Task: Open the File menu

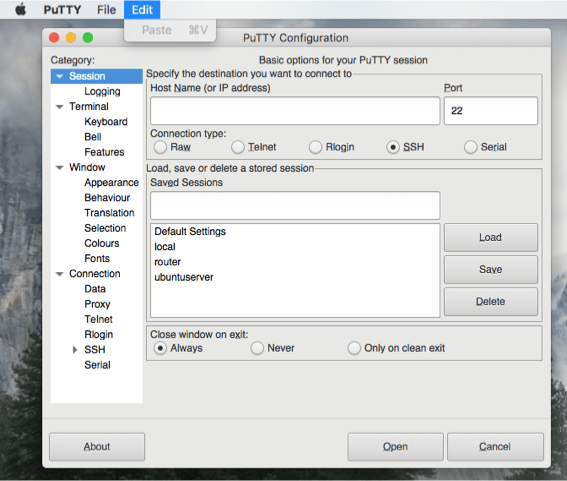Action: click(106, 10)
